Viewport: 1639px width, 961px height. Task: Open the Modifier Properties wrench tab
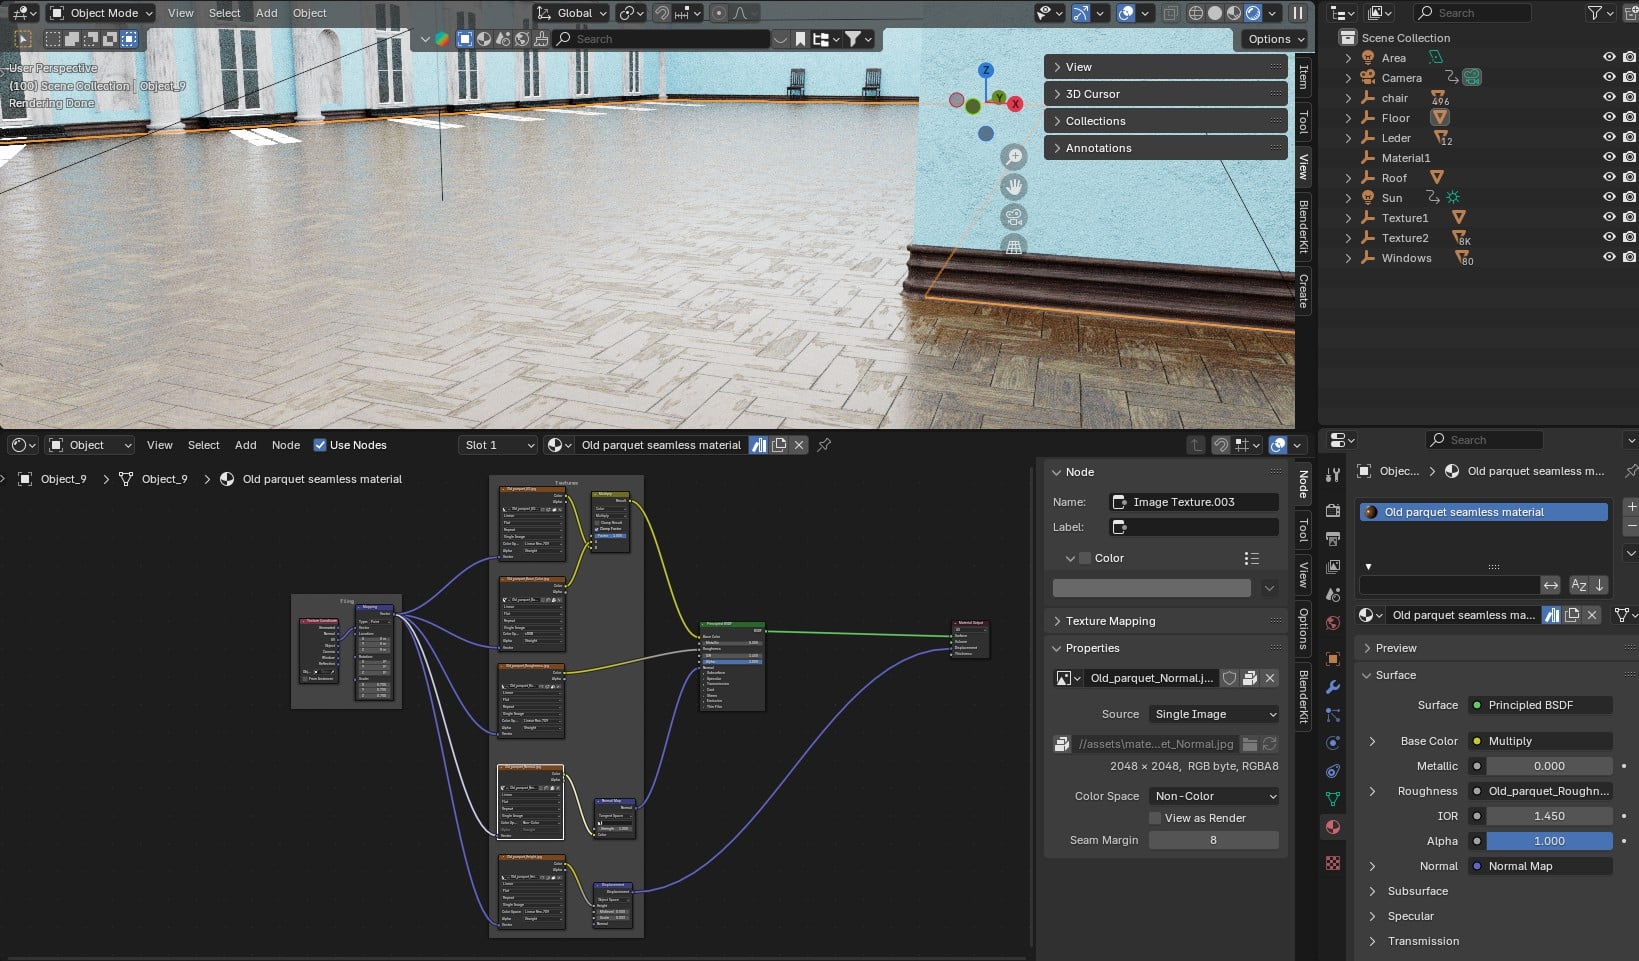pos(1333,688)
